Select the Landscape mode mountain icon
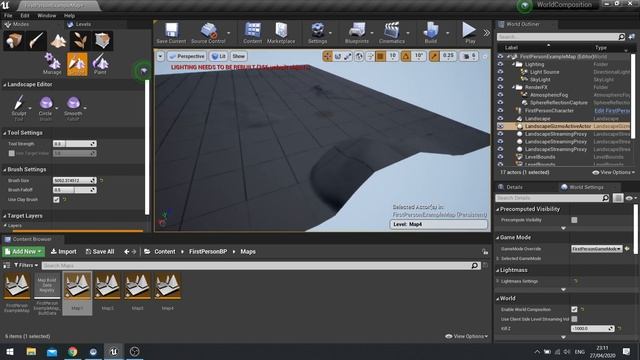 pos(58,41)
